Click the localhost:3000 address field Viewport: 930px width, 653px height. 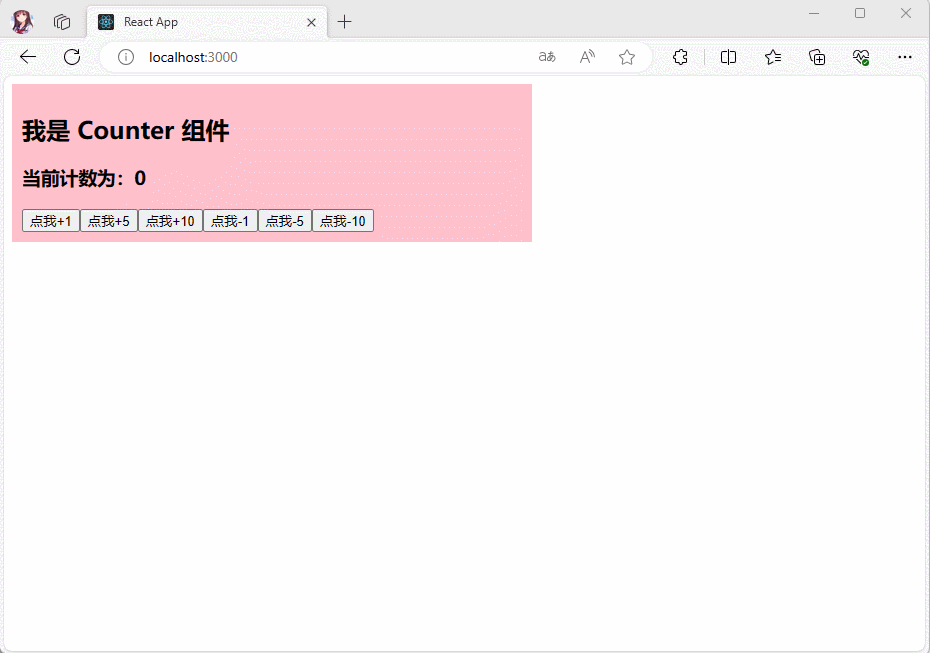[330, 57]
